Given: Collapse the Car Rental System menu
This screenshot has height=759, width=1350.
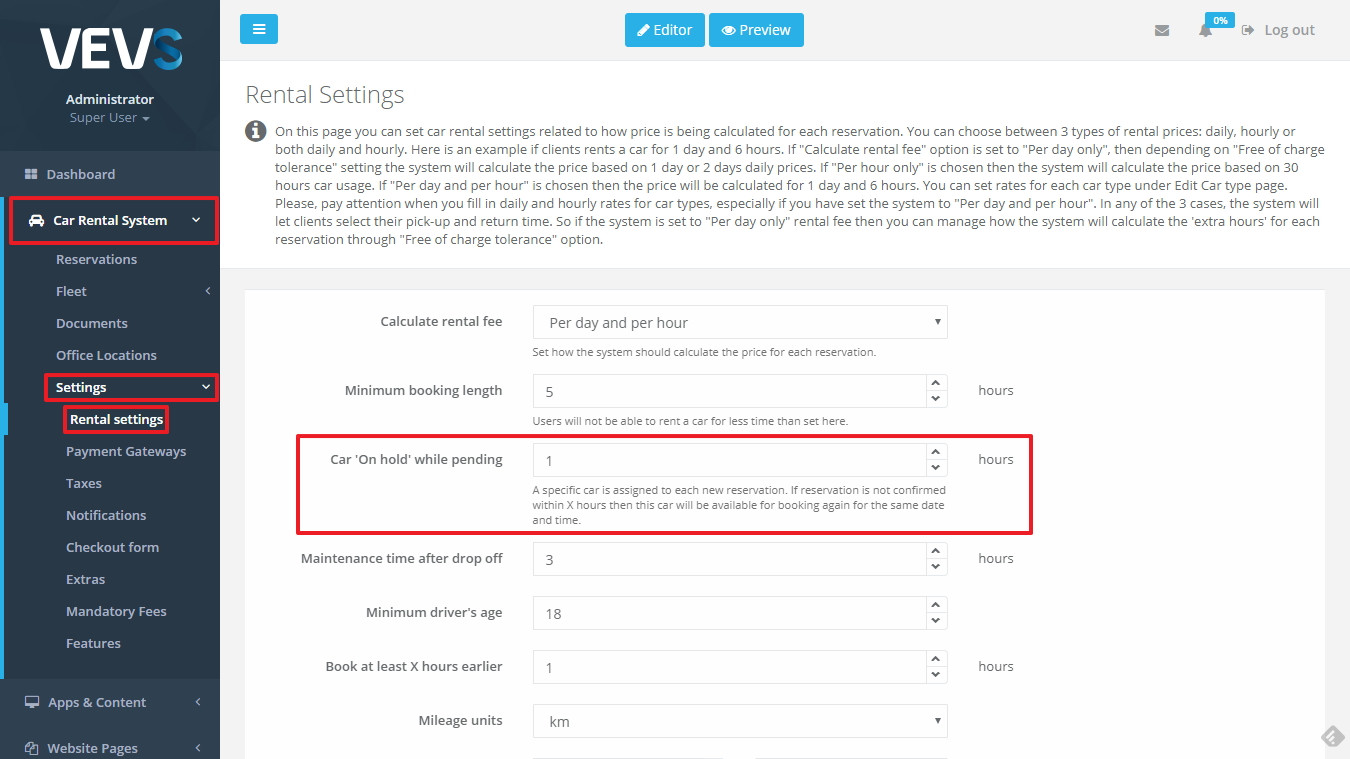Looking at the screenshot, I should (113, 220).
